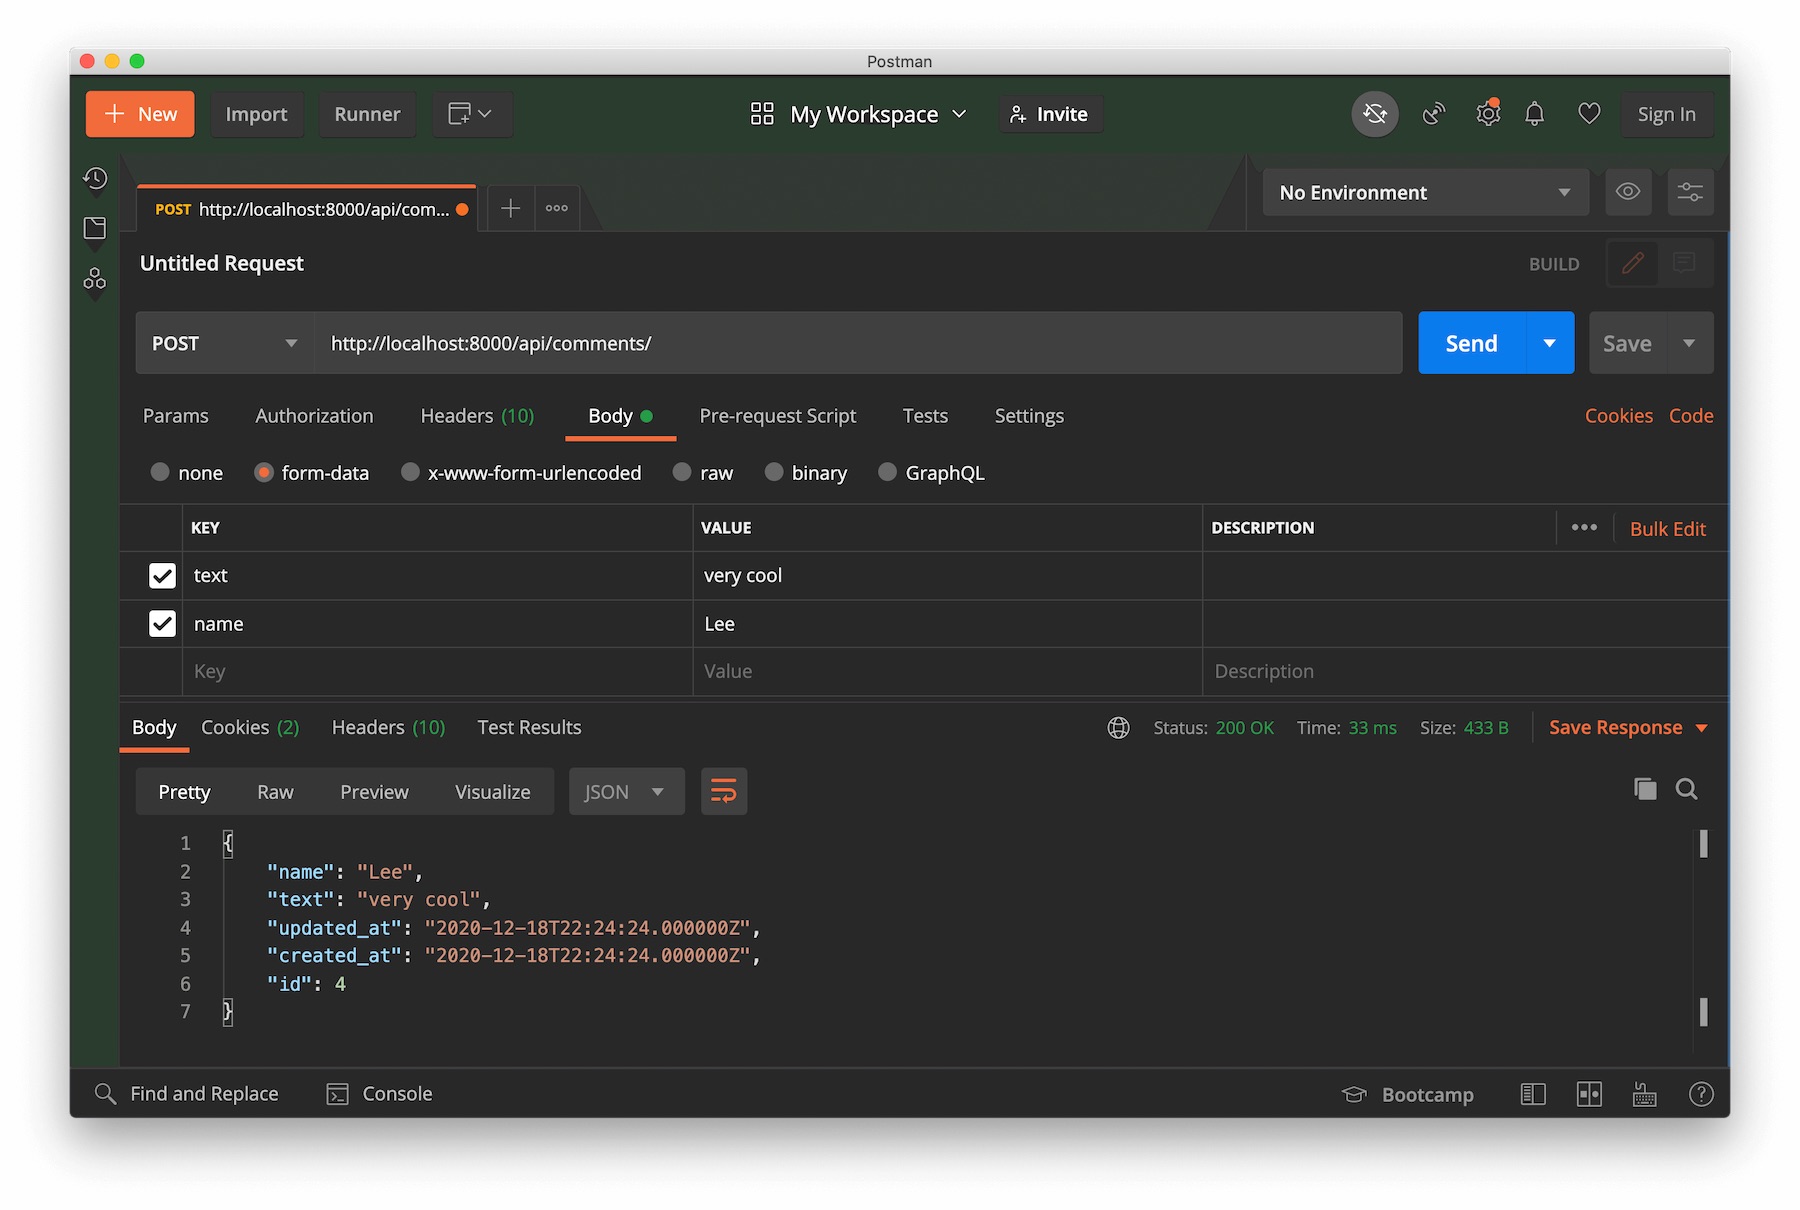Click the empty Key cell
This screenshot has height=1210, width=1800.
pos(437,672)
